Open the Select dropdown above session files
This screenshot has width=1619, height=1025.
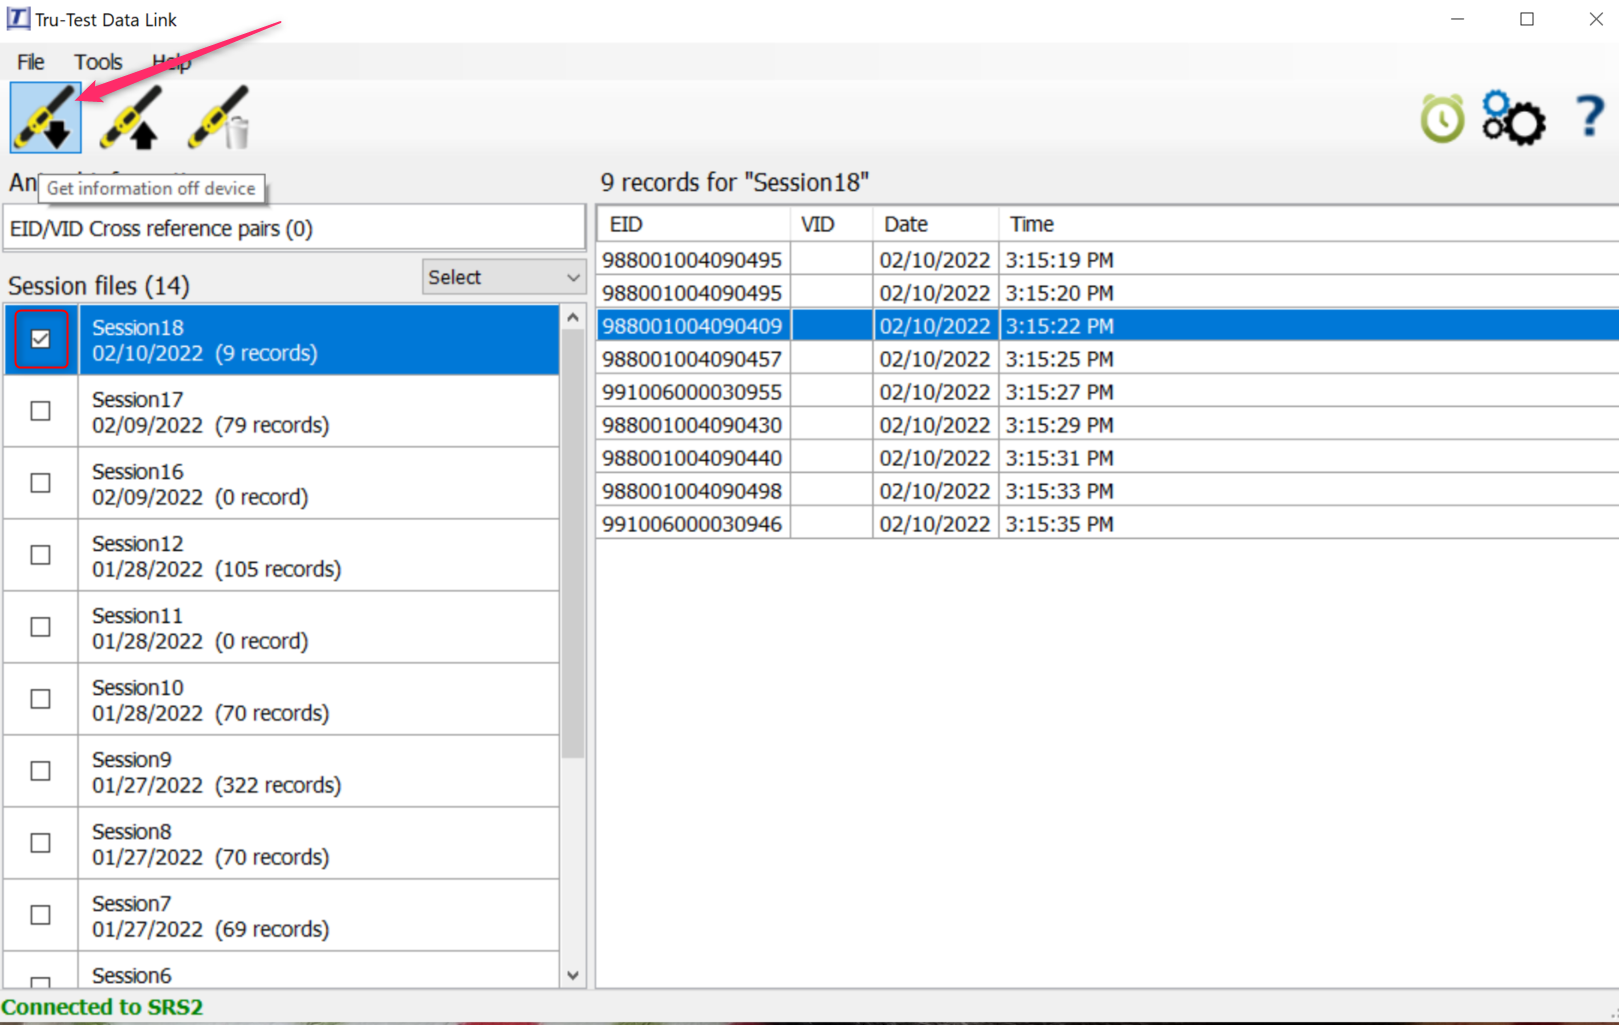pyautogui.click(x=504, y=277)
